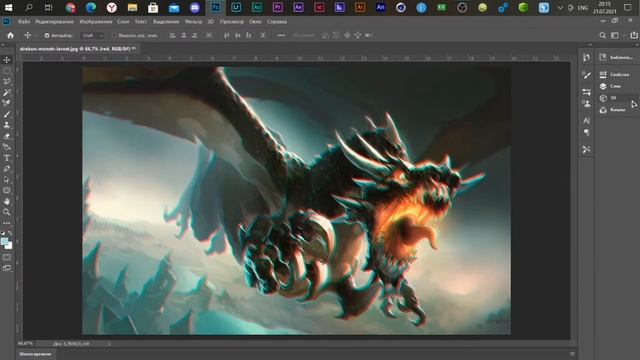Select the Clone Stamp tool
The height and width of the screenshot is (360, 640).
pyautogui.click(x=7, y=125)
